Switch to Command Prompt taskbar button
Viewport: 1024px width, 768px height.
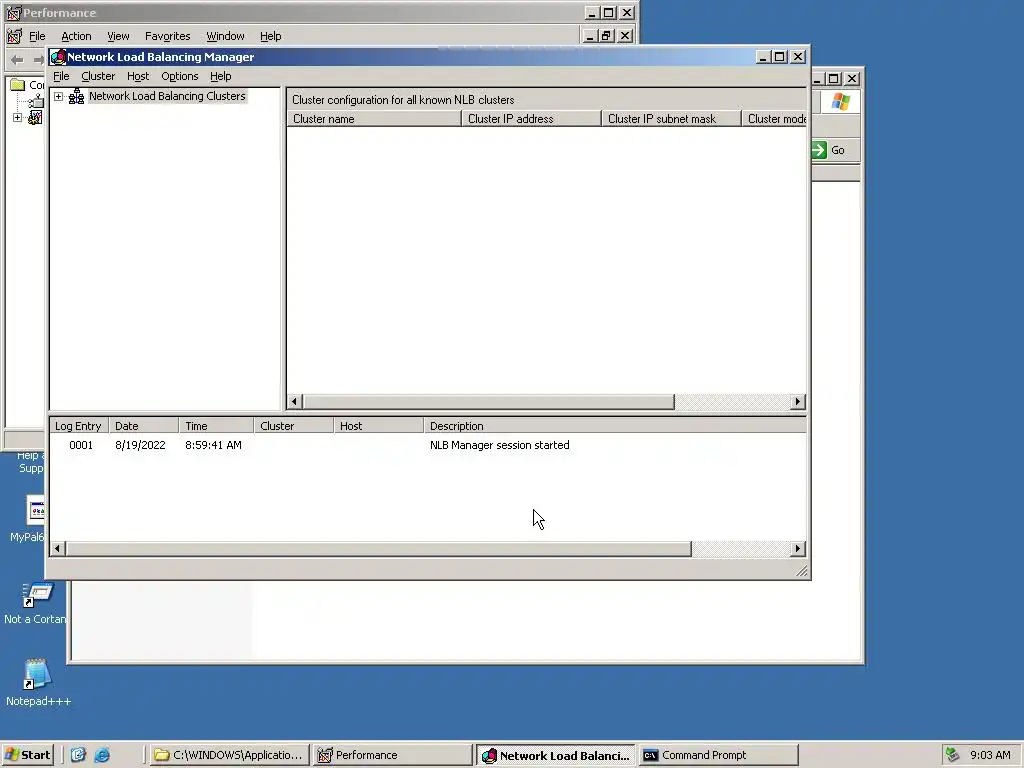click(x=718, y=755)
